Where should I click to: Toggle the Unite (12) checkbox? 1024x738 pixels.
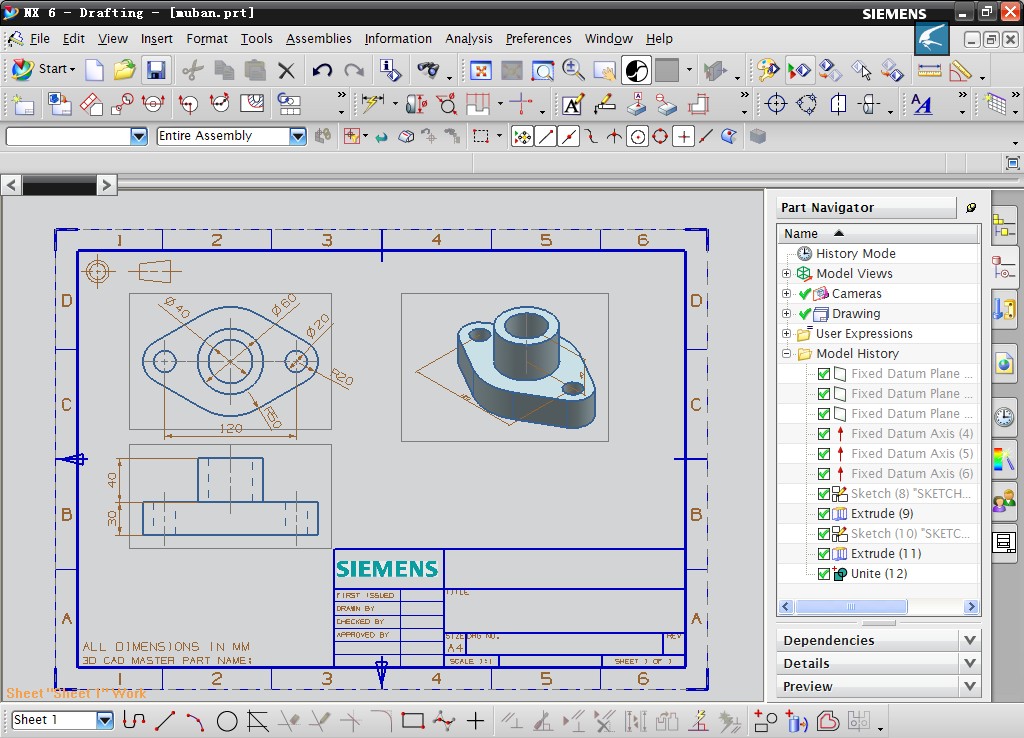click(824, 574)
